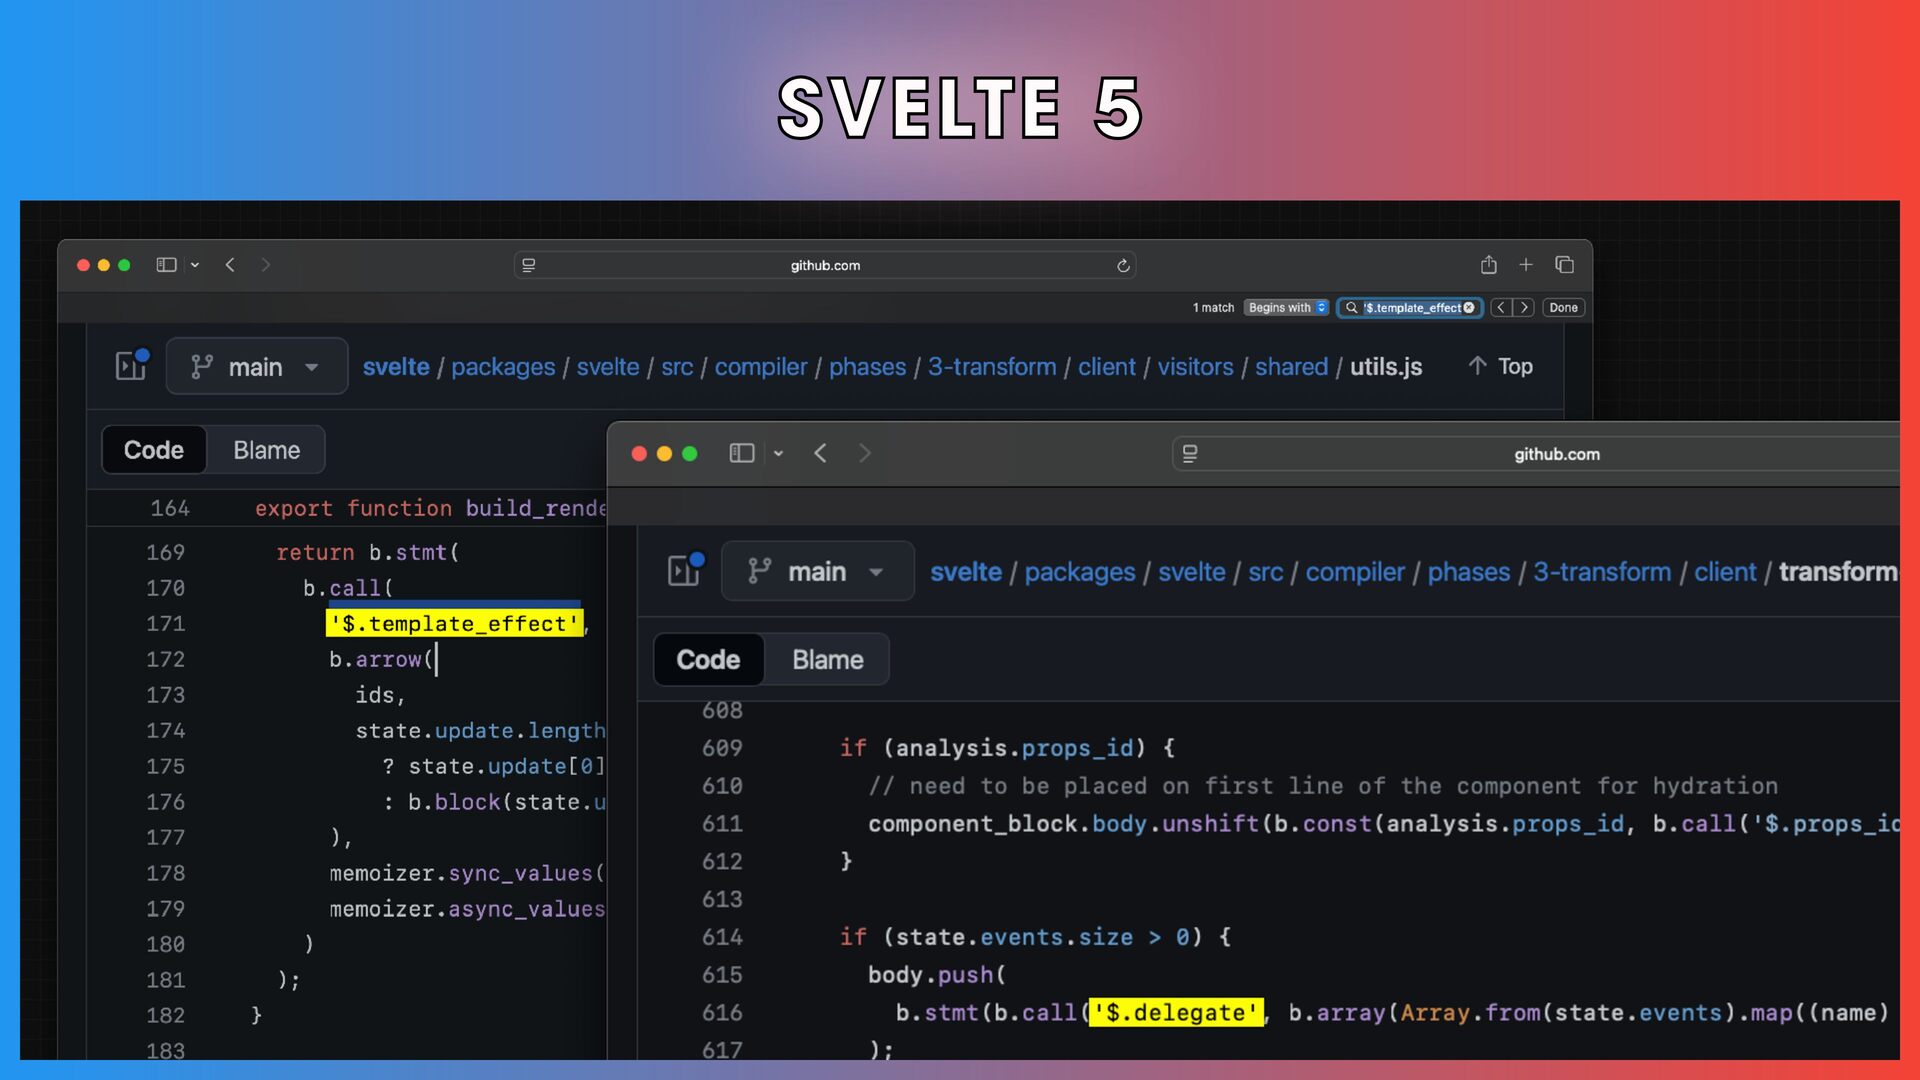Select Code tab in utils.js page
The height and width of the screenshot is (1080, 1920).
click(154, 450)
